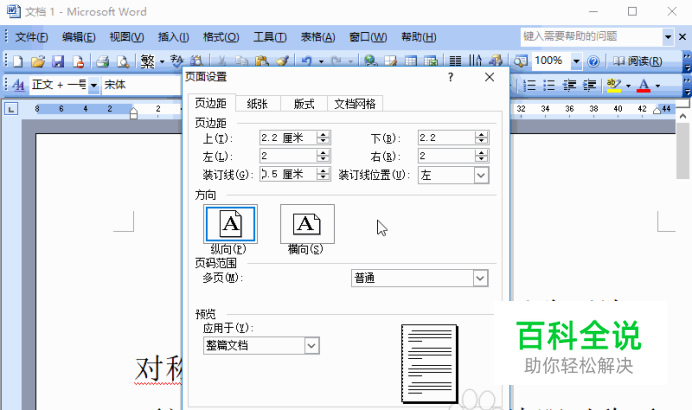Open the Styles and Formatting icon
Screen dimensions: 692x410
pos(19,85)
